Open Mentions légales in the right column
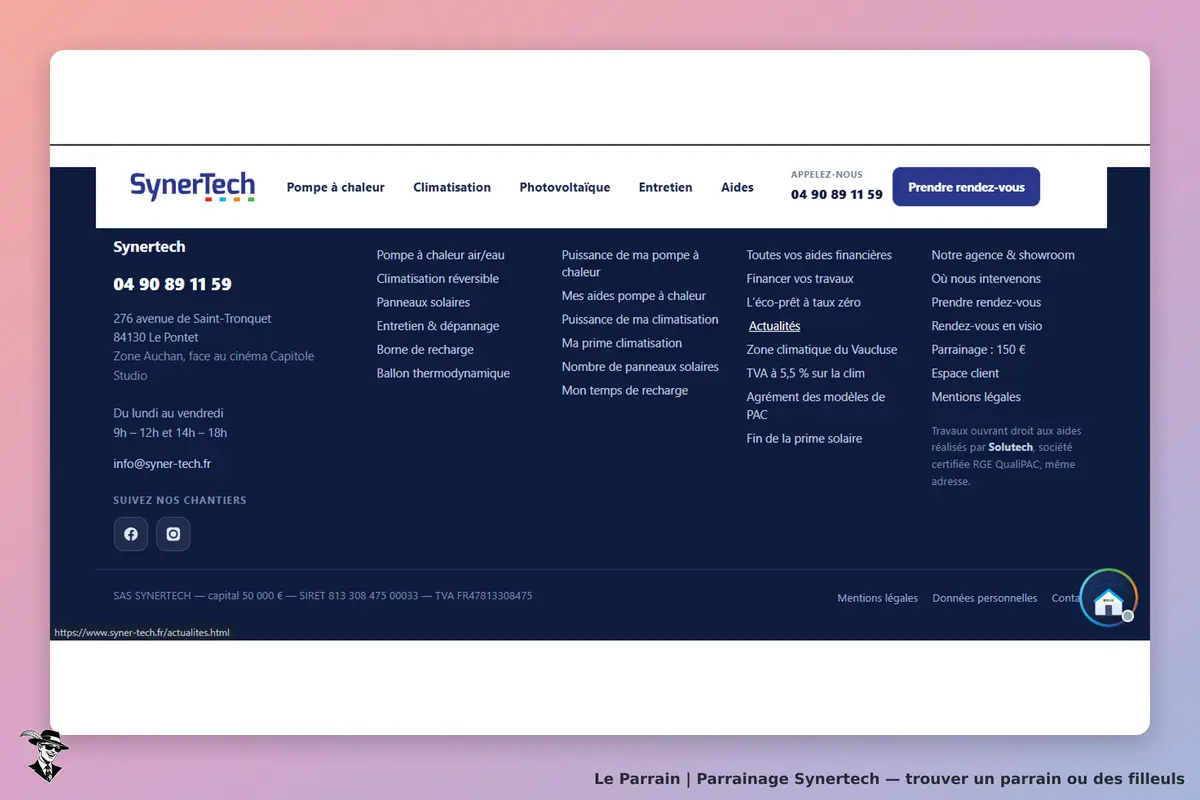The height and width of the screenshot is (800, 1200). (976, 397)
